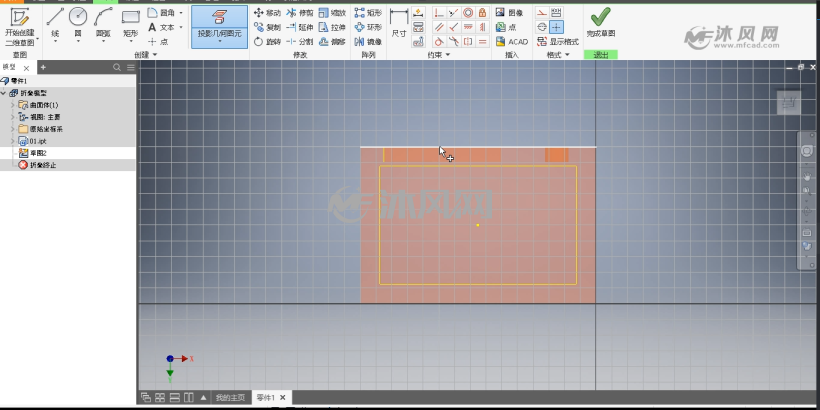820x410 pixels.
Task: Click Finish Sketch (完成草图) button
Action: (600, 23)
